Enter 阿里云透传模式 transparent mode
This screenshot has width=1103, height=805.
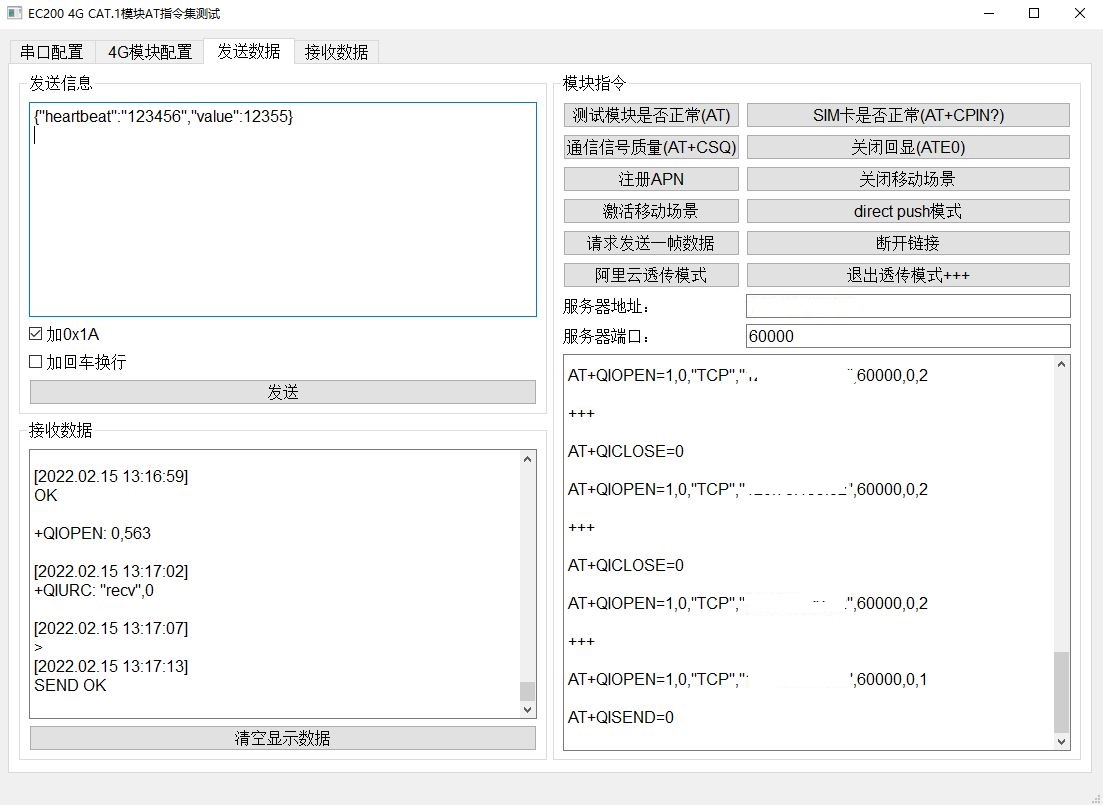click(650, 275)
